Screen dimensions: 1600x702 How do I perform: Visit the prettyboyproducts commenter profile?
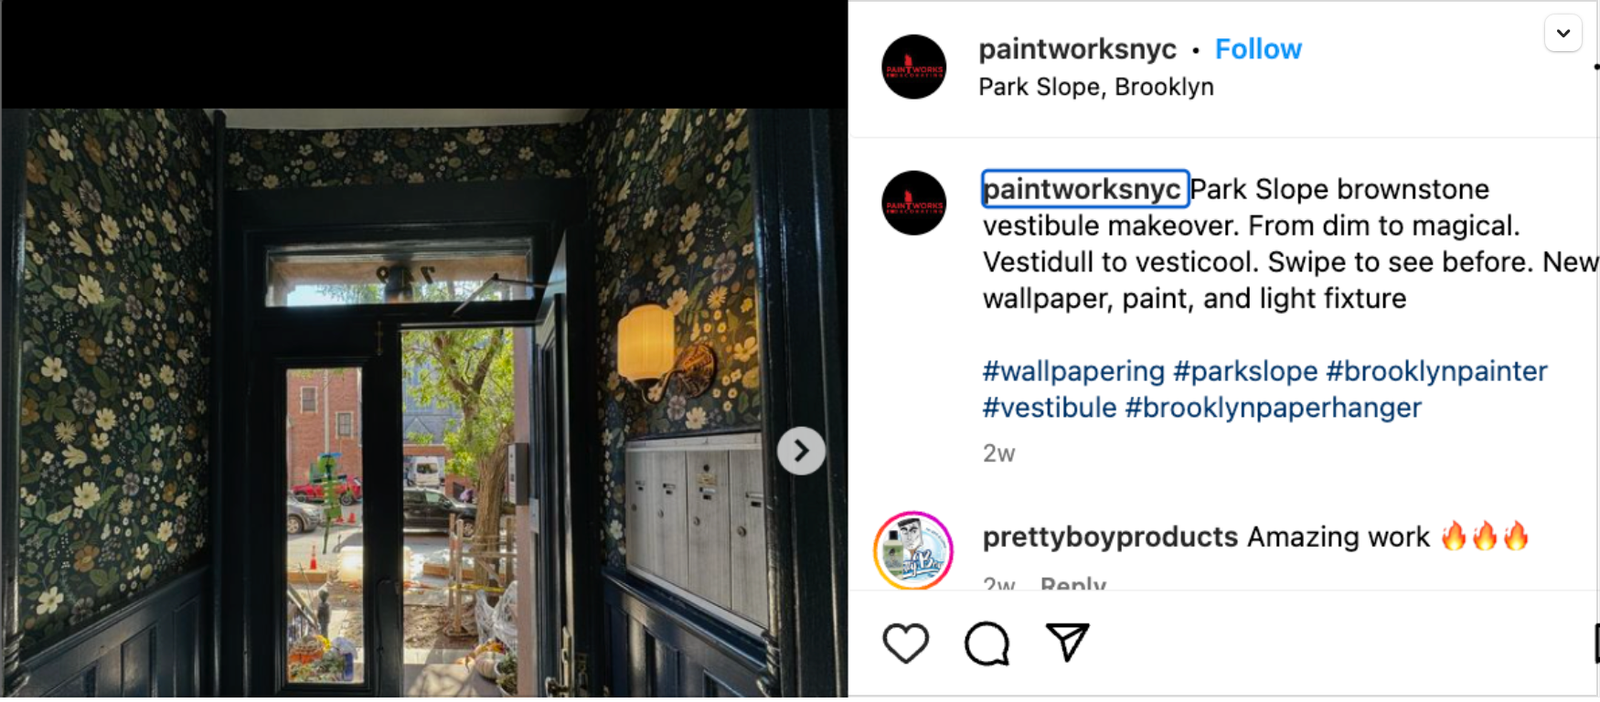pyautogui.click(x=1110, y=537)
